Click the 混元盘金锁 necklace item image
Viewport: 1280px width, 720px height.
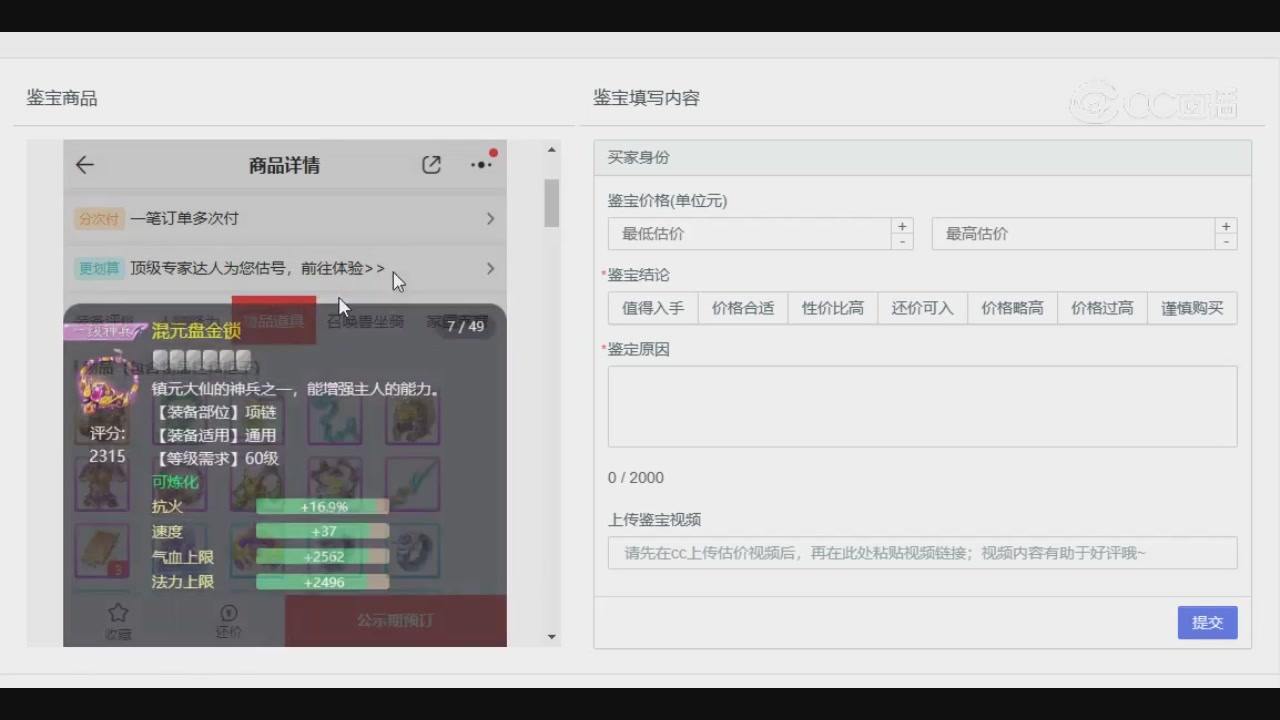coord(108,383)
